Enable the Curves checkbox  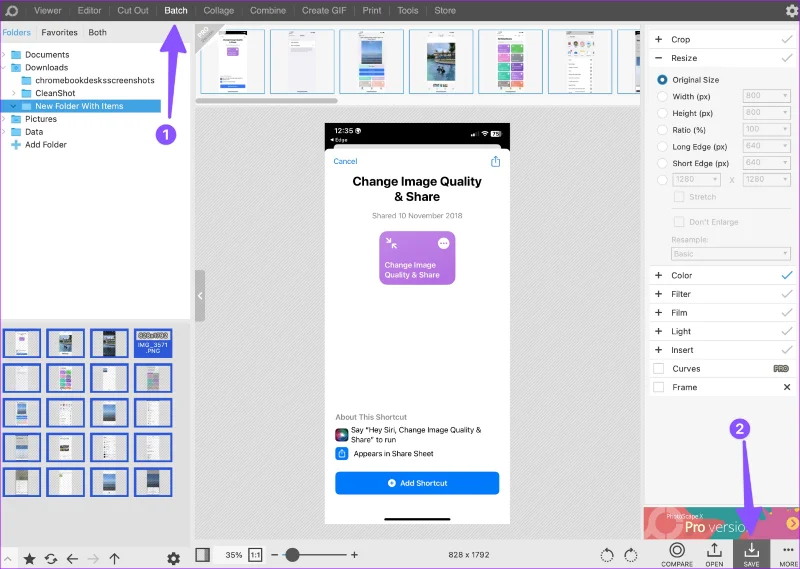pos(659,368)
